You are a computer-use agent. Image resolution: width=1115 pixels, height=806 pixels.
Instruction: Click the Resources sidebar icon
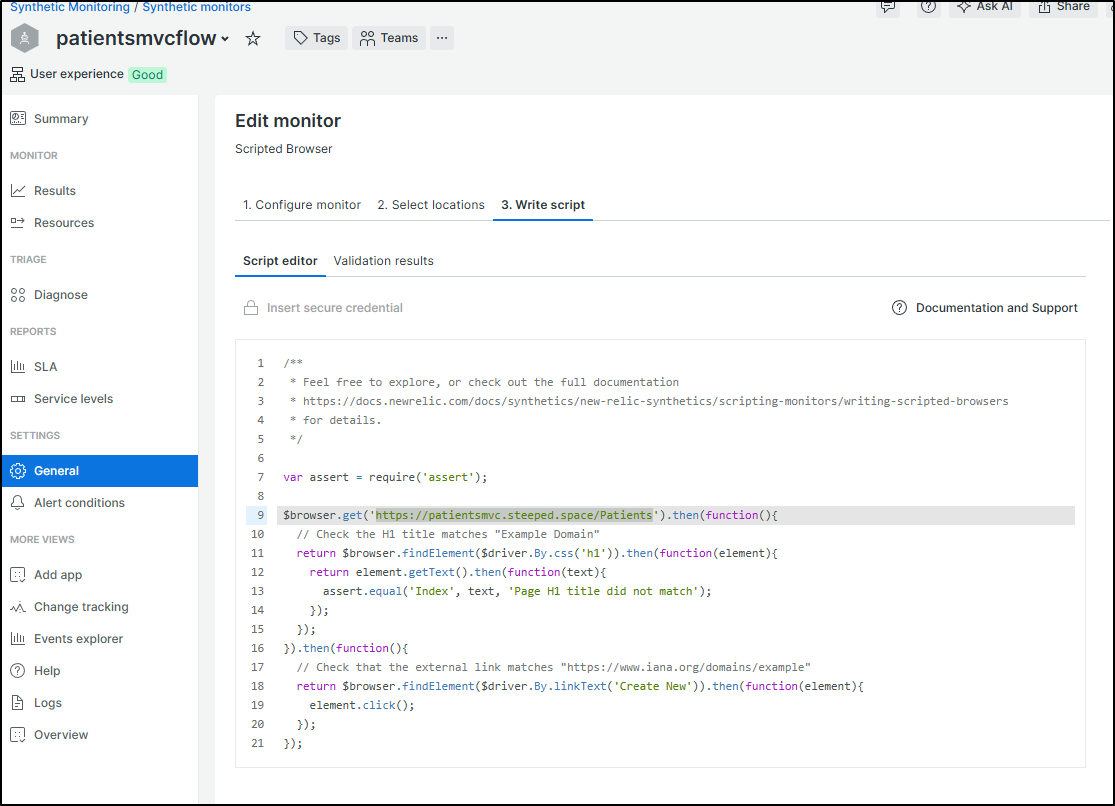pyautogui.click(x=18, y=223)
